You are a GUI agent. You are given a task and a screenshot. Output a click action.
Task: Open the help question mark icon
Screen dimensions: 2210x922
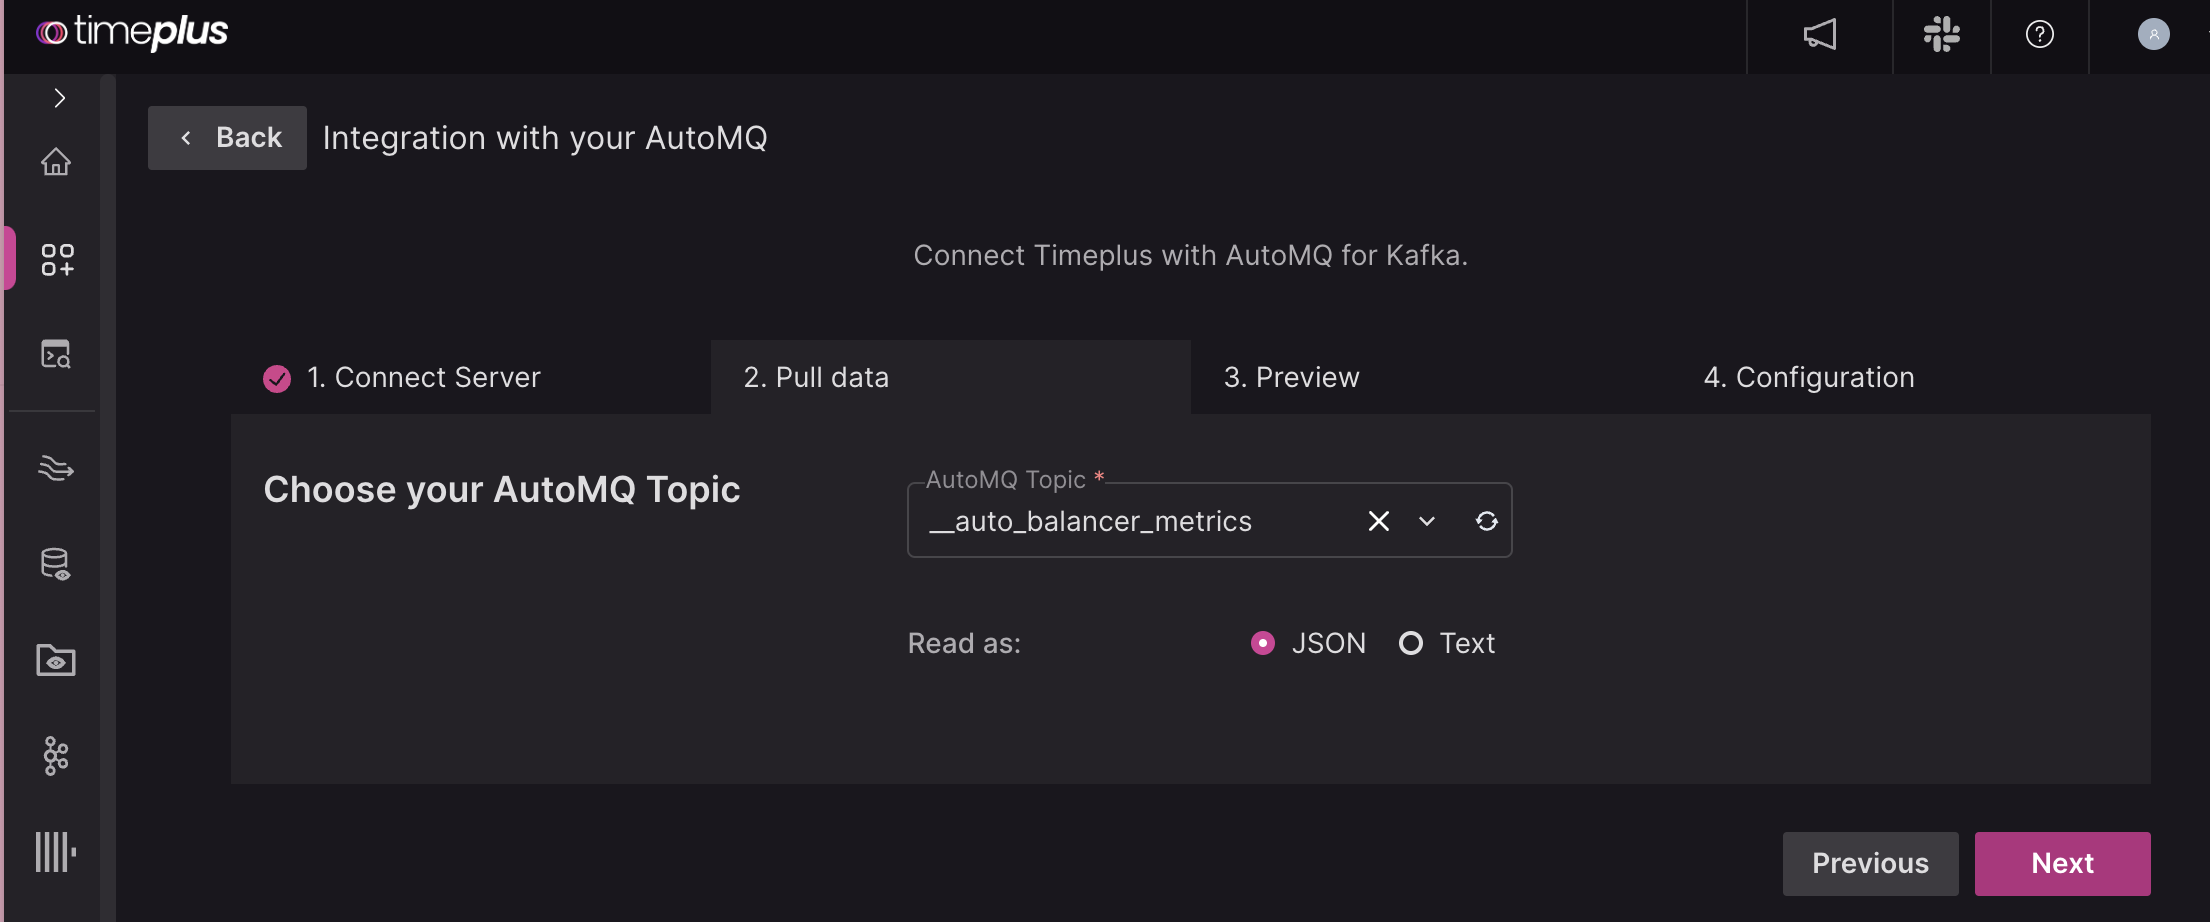click(x=2039, y=34)
